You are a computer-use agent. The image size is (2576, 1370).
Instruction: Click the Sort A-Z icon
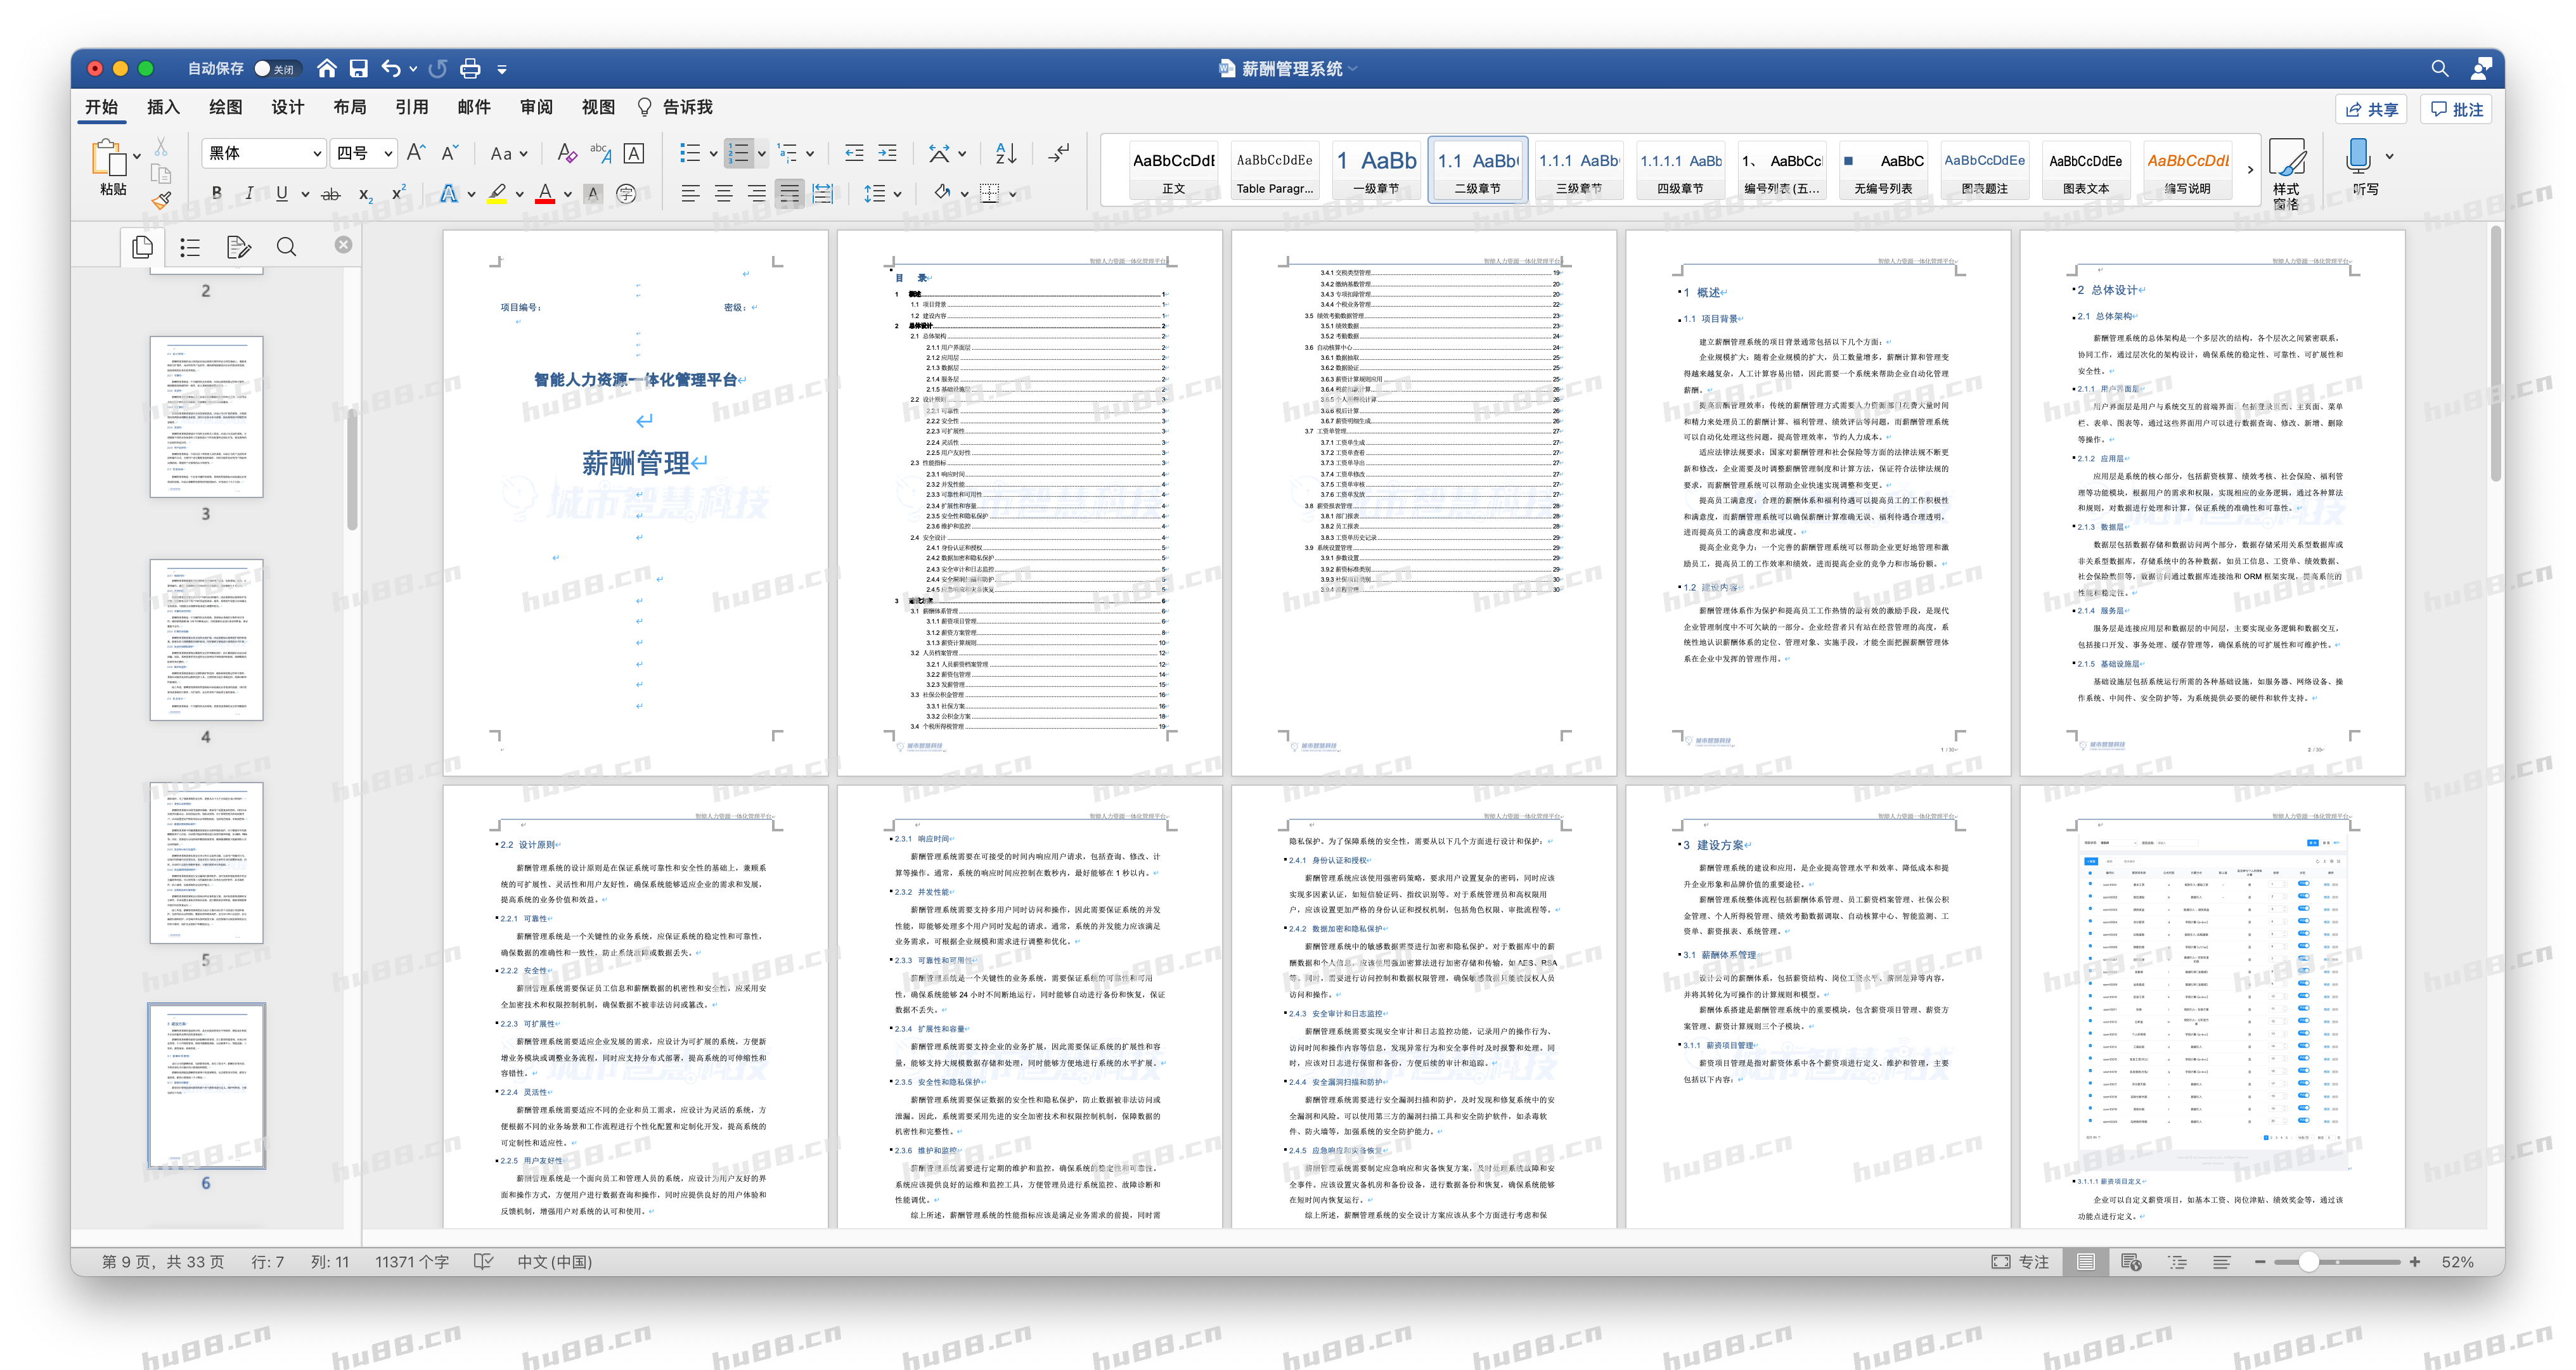click(x=1006, y=153)
